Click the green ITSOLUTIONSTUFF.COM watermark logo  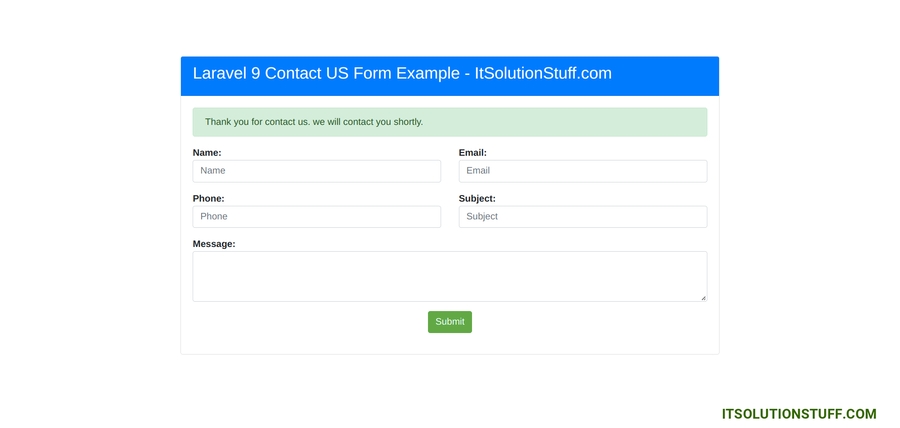coord(798,414)
